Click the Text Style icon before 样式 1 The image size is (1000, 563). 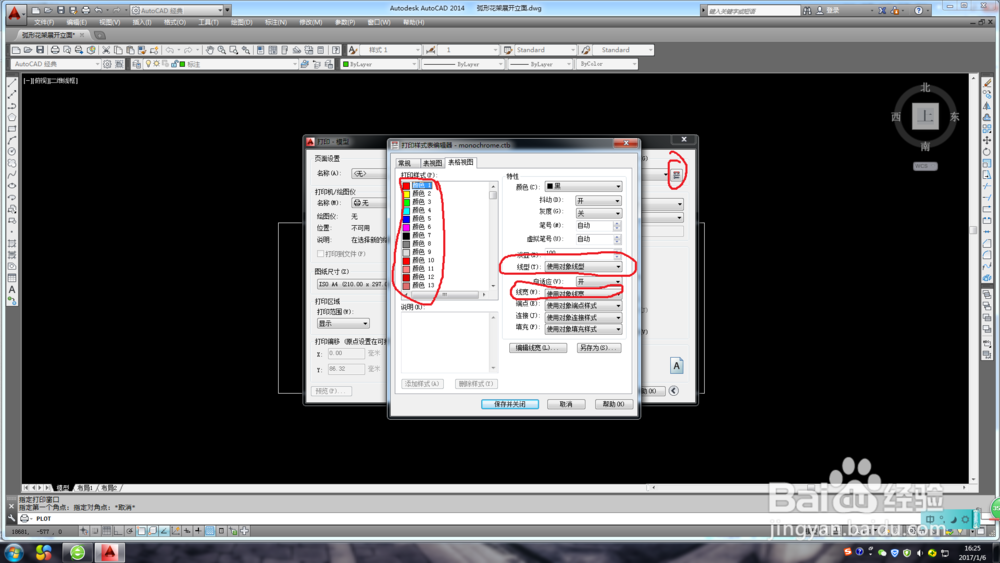(x=353, y=50)
